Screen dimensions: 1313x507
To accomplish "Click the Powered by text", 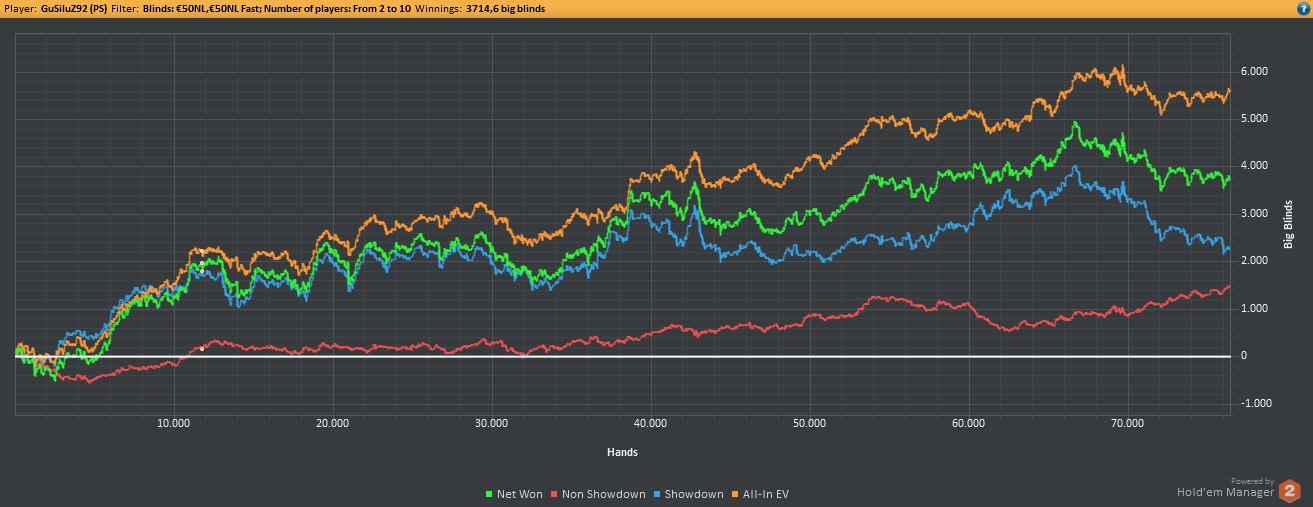I will (x=1252, y=480).
